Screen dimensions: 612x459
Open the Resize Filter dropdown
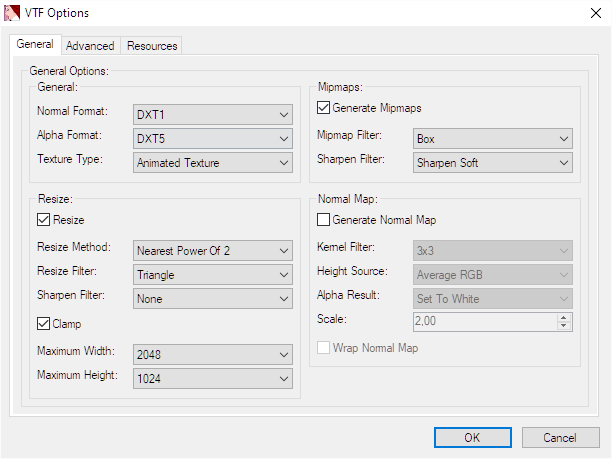tap(213, 274)
